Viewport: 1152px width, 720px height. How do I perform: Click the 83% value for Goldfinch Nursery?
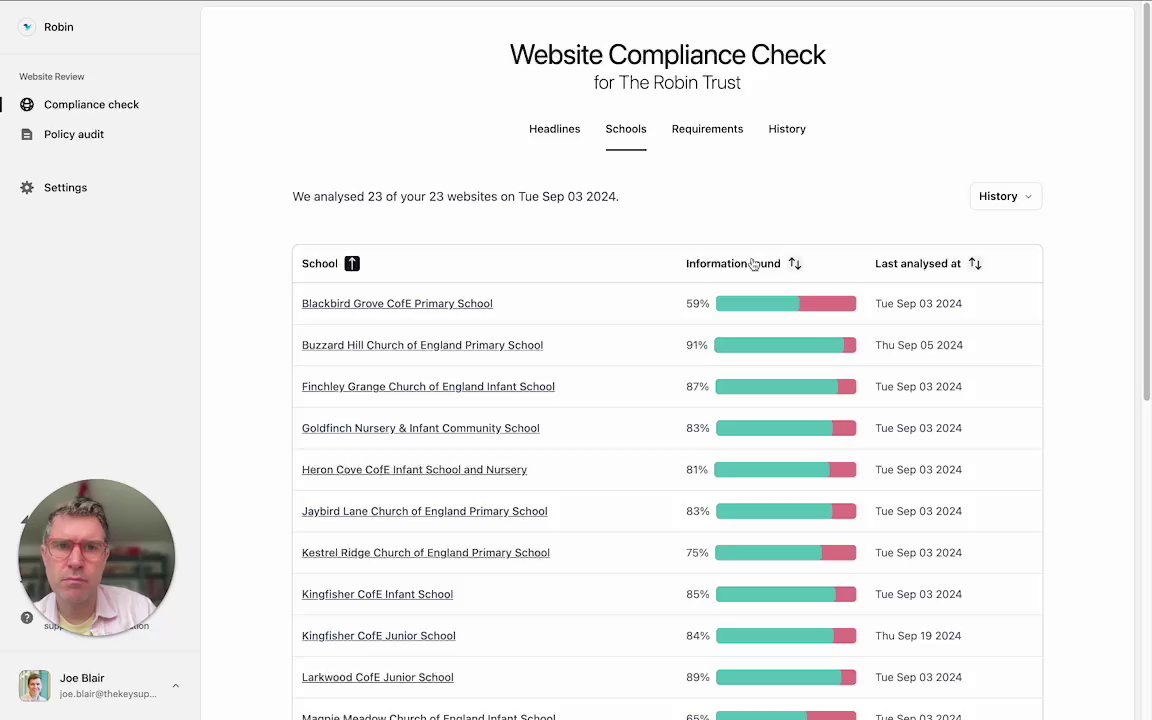(698, 428)
